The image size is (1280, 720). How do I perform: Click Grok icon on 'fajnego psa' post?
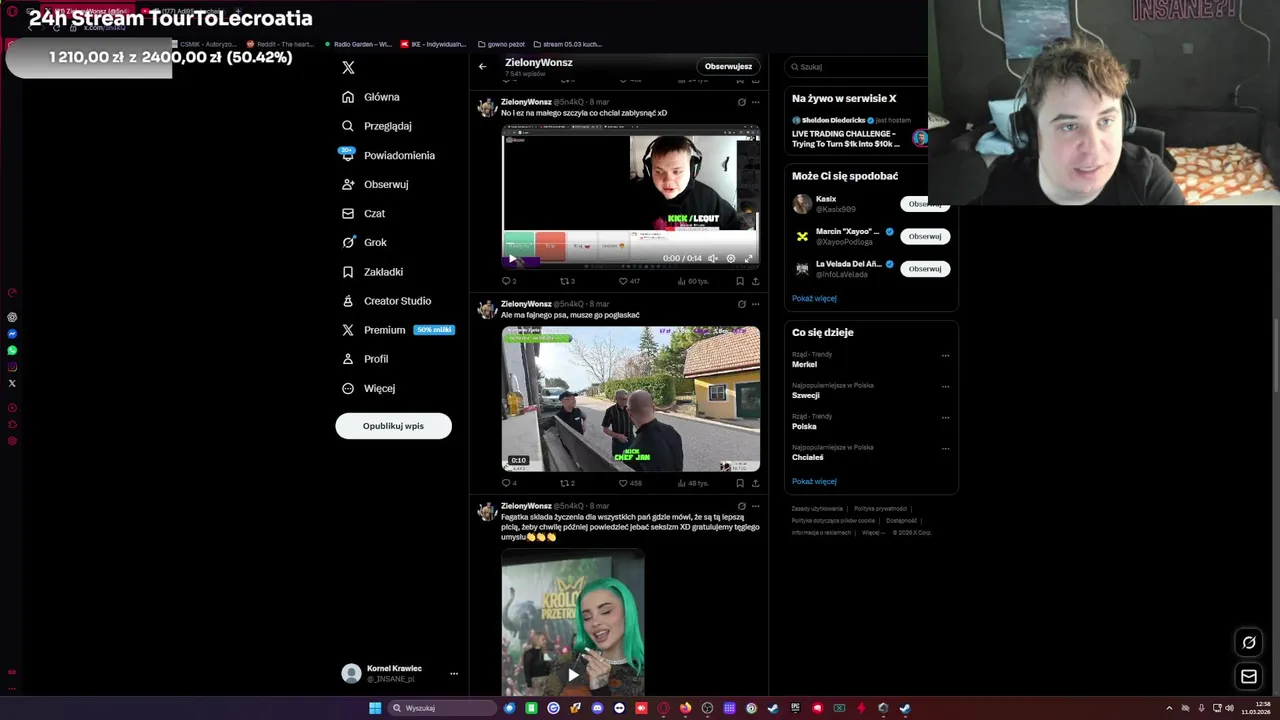pos(741,304)
